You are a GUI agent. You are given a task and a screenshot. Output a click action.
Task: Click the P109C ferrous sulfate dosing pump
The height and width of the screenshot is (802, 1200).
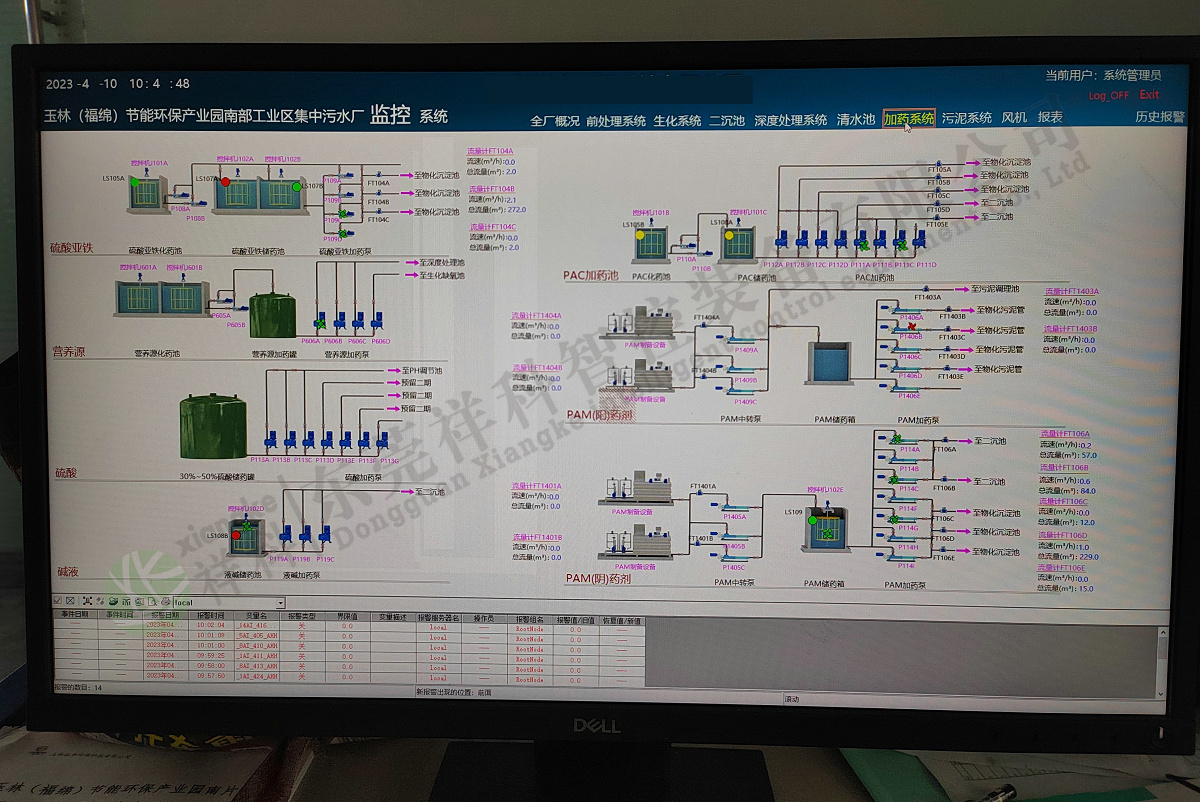pyautogui.click(x=342, y=214)
